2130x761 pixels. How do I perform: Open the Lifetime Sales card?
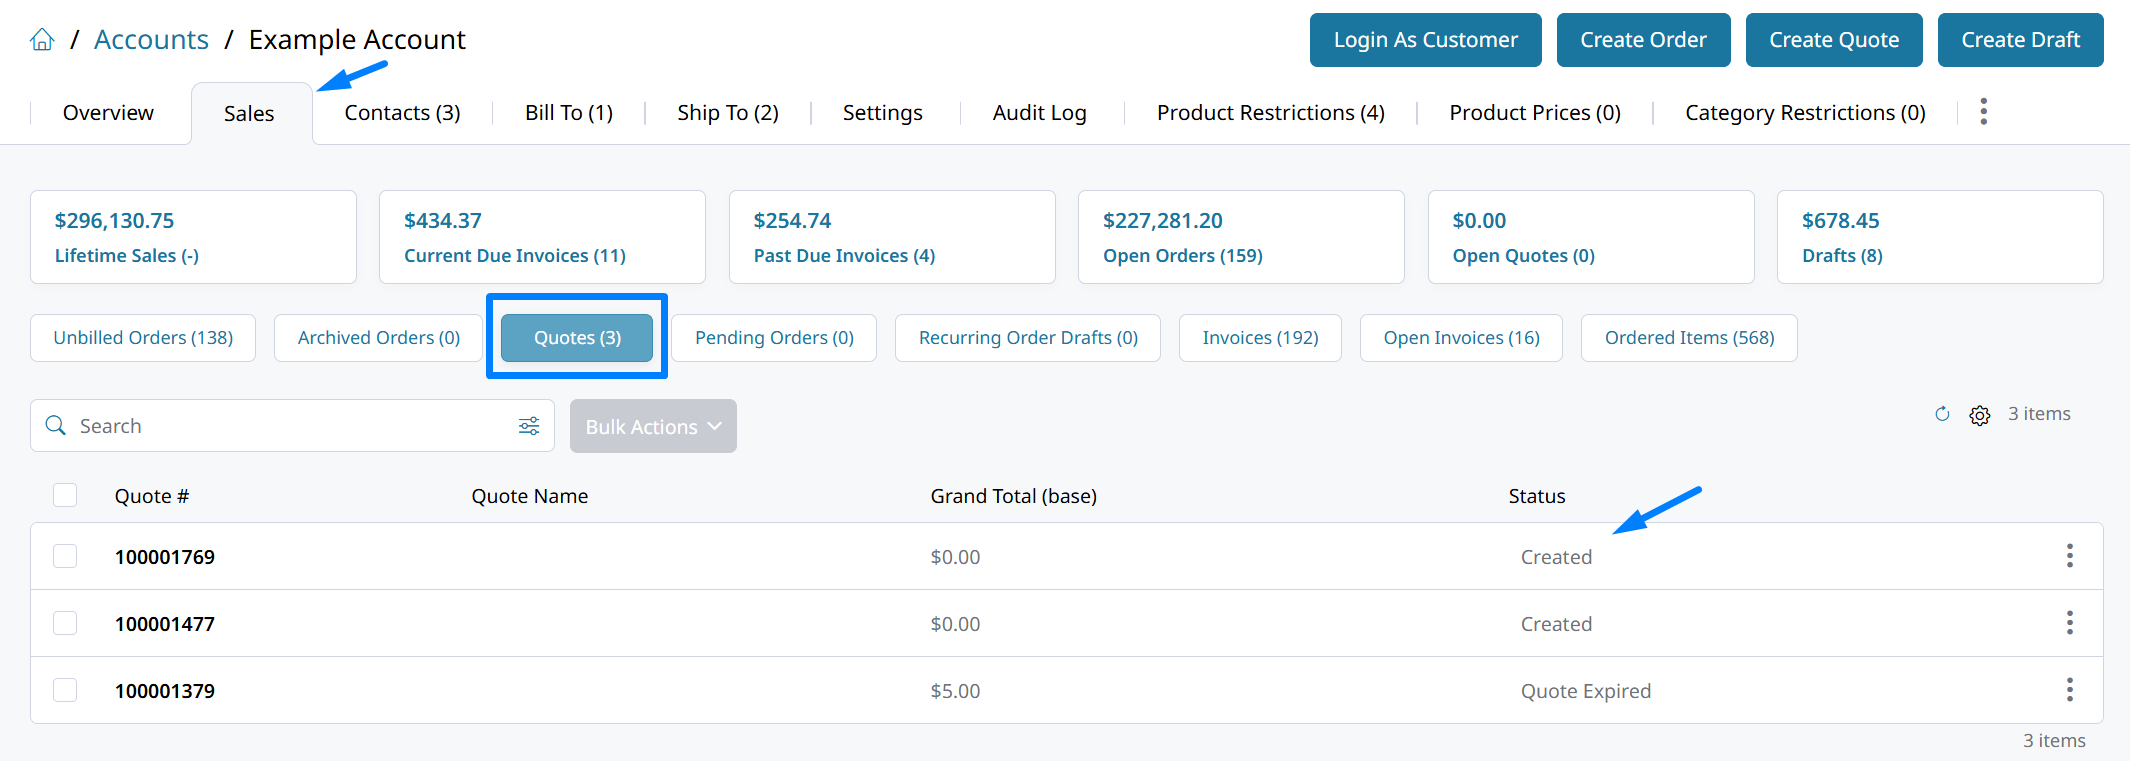tap(193, 237)
